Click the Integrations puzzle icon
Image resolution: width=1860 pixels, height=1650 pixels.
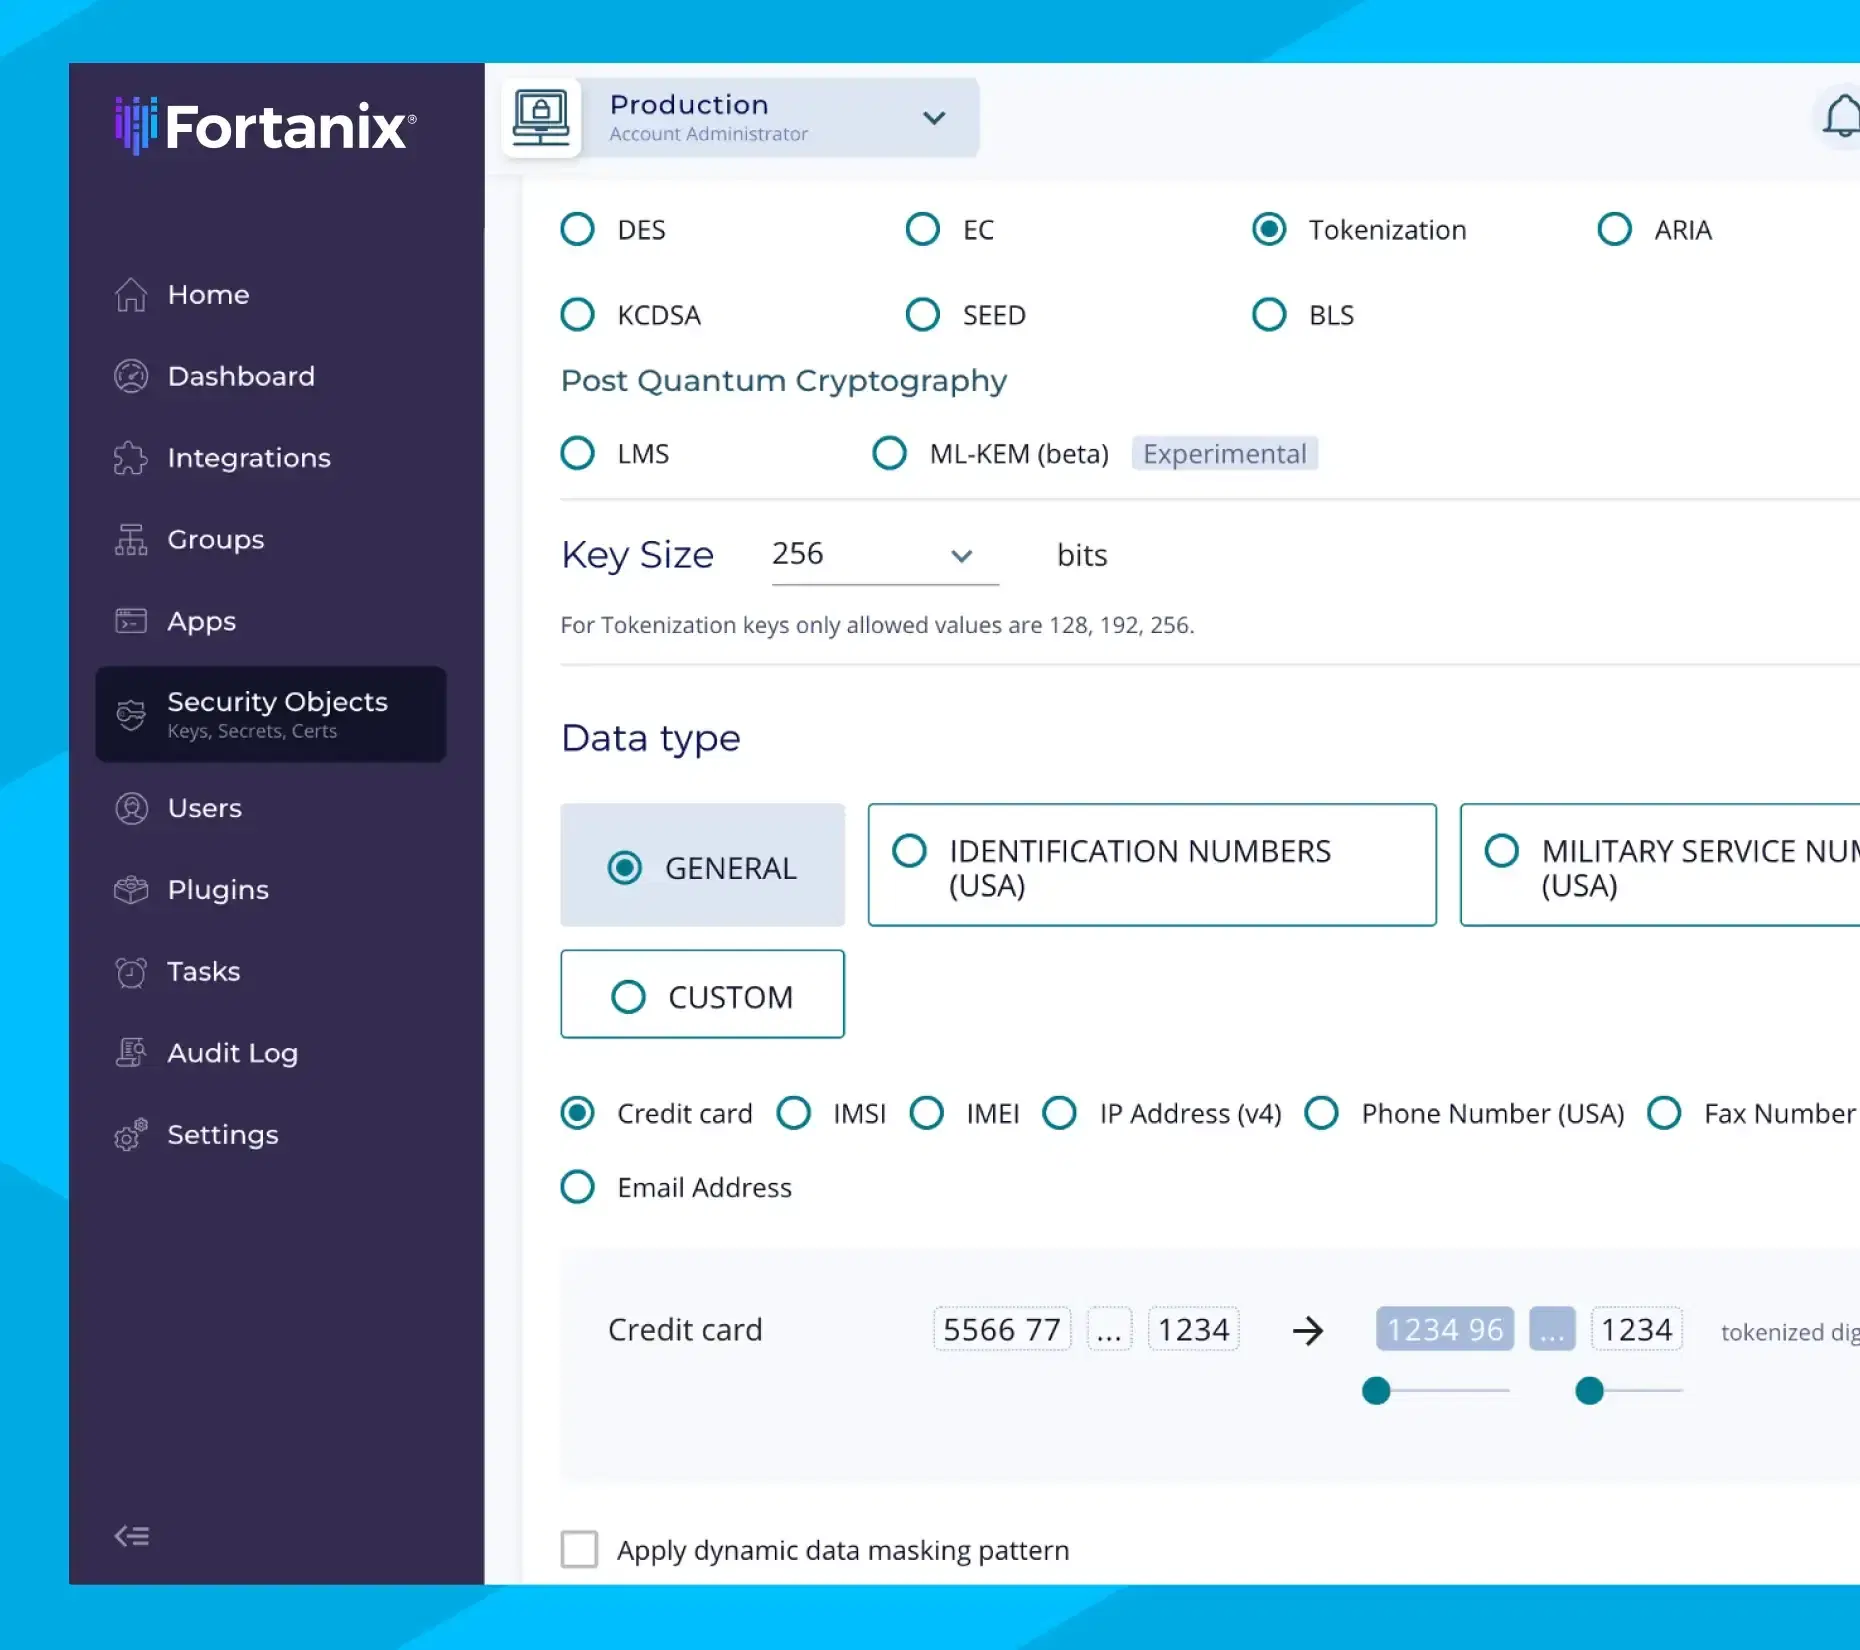click(x=131, y=458)
